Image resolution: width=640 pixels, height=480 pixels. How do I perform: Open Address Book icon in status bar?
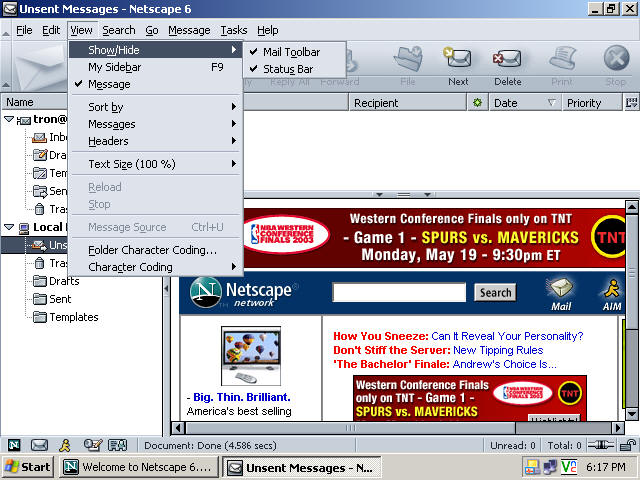[x=118, y=445]
